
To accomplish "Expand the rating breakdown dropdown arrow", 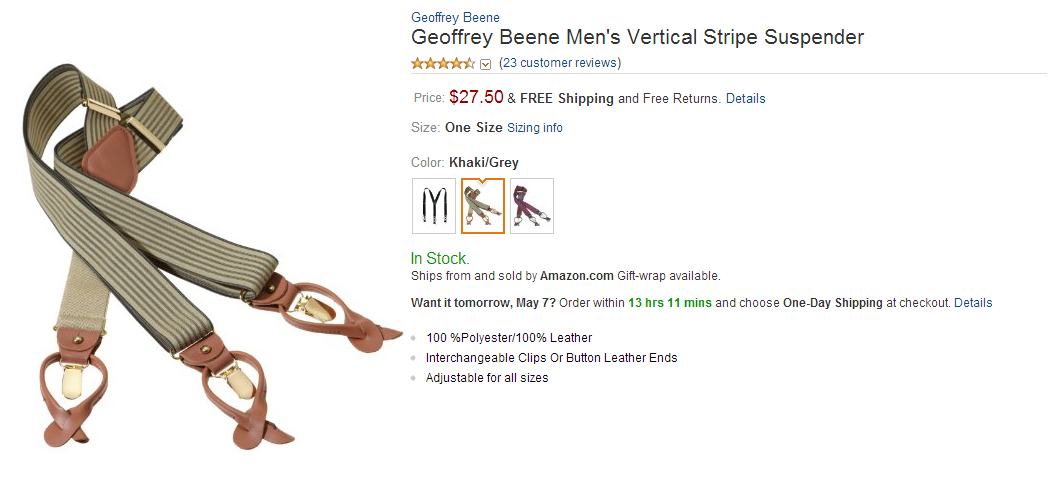I will (x=486, y=64).
